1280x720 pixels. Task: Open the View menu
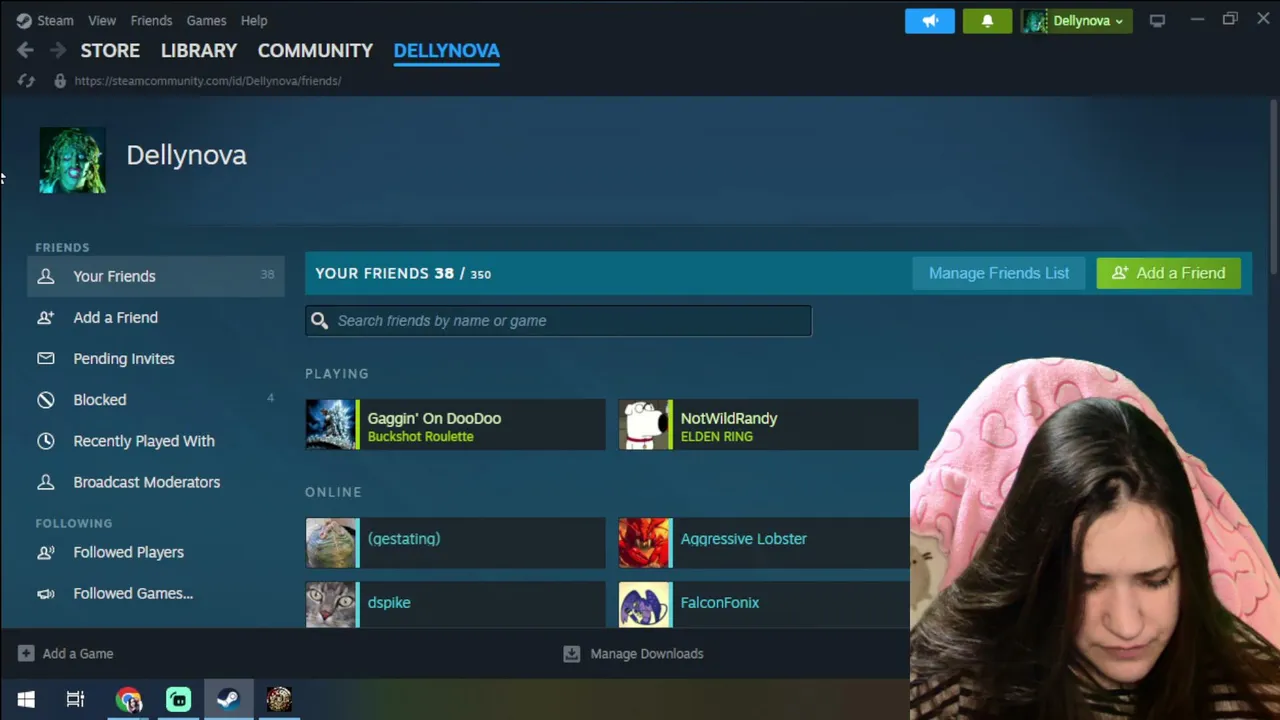pyautogui.click(x=102, y=20)
